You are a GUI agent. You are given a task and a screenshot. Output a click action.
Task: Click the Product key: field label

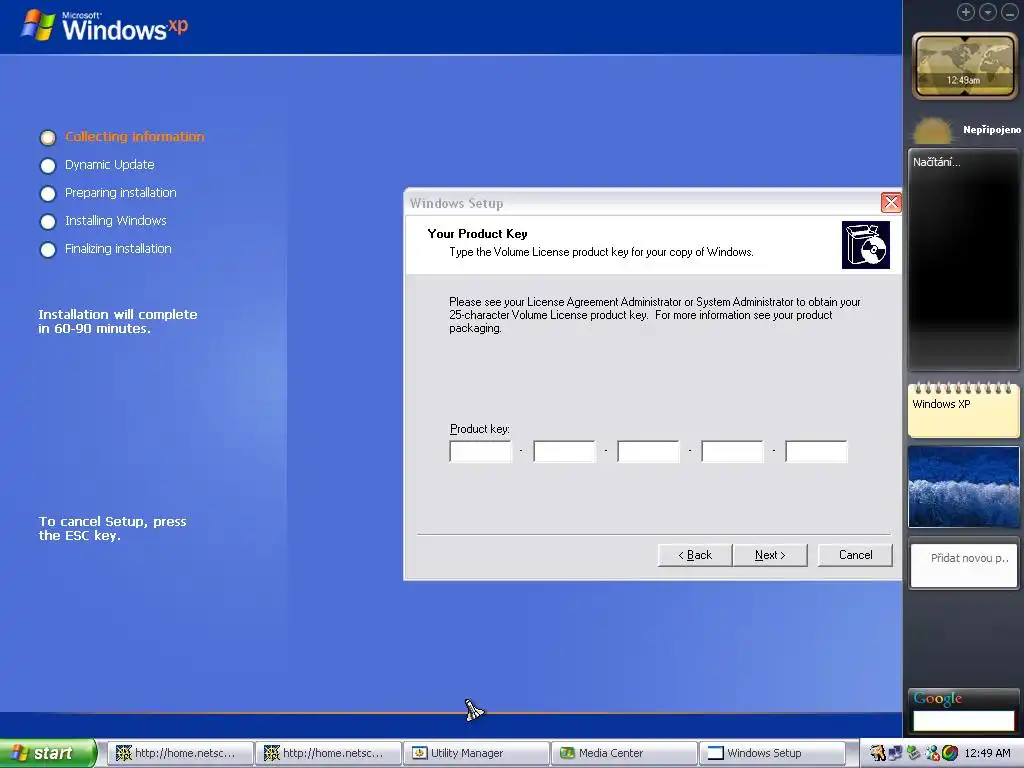click(479, 429)
